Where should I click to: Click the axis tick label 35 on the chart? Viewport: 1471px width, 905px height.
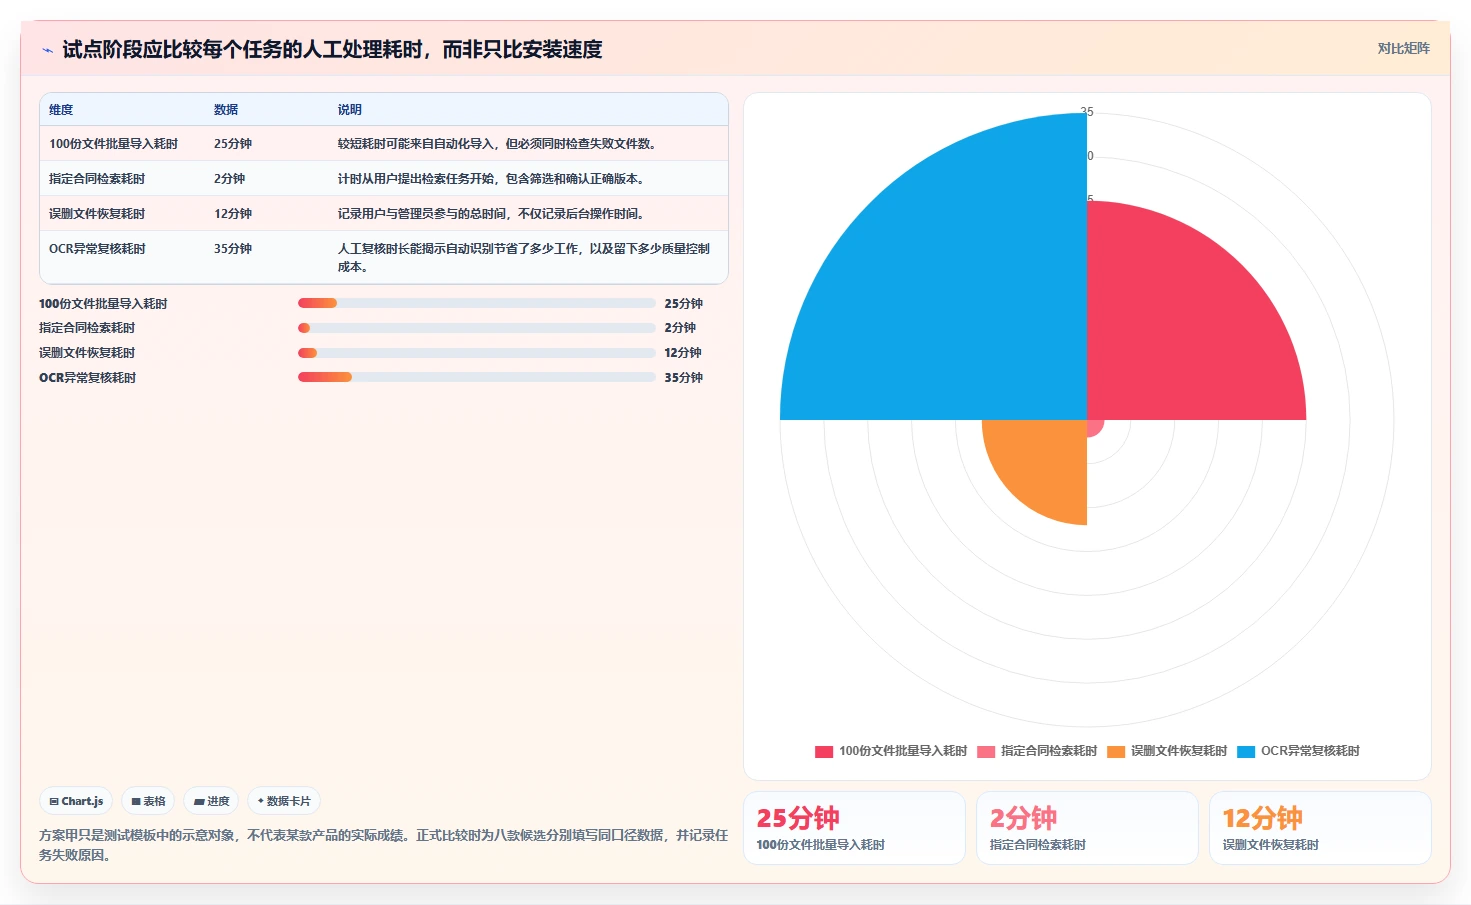point(1087,112)
